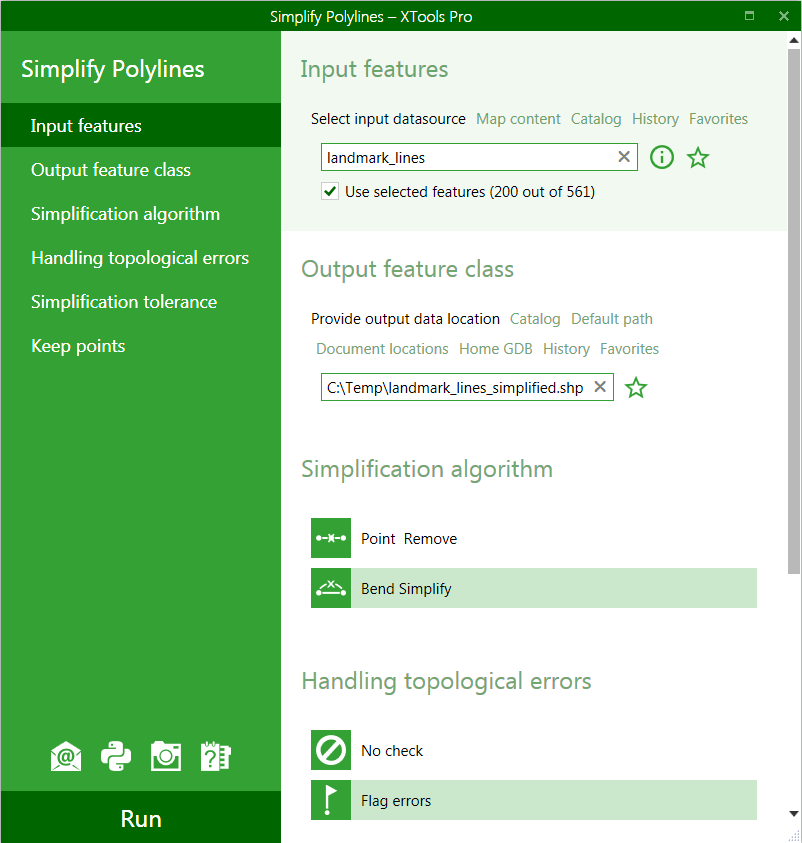Select No check for topological errors
Viewport: 802px width, 843px height.
coord(534,750)
